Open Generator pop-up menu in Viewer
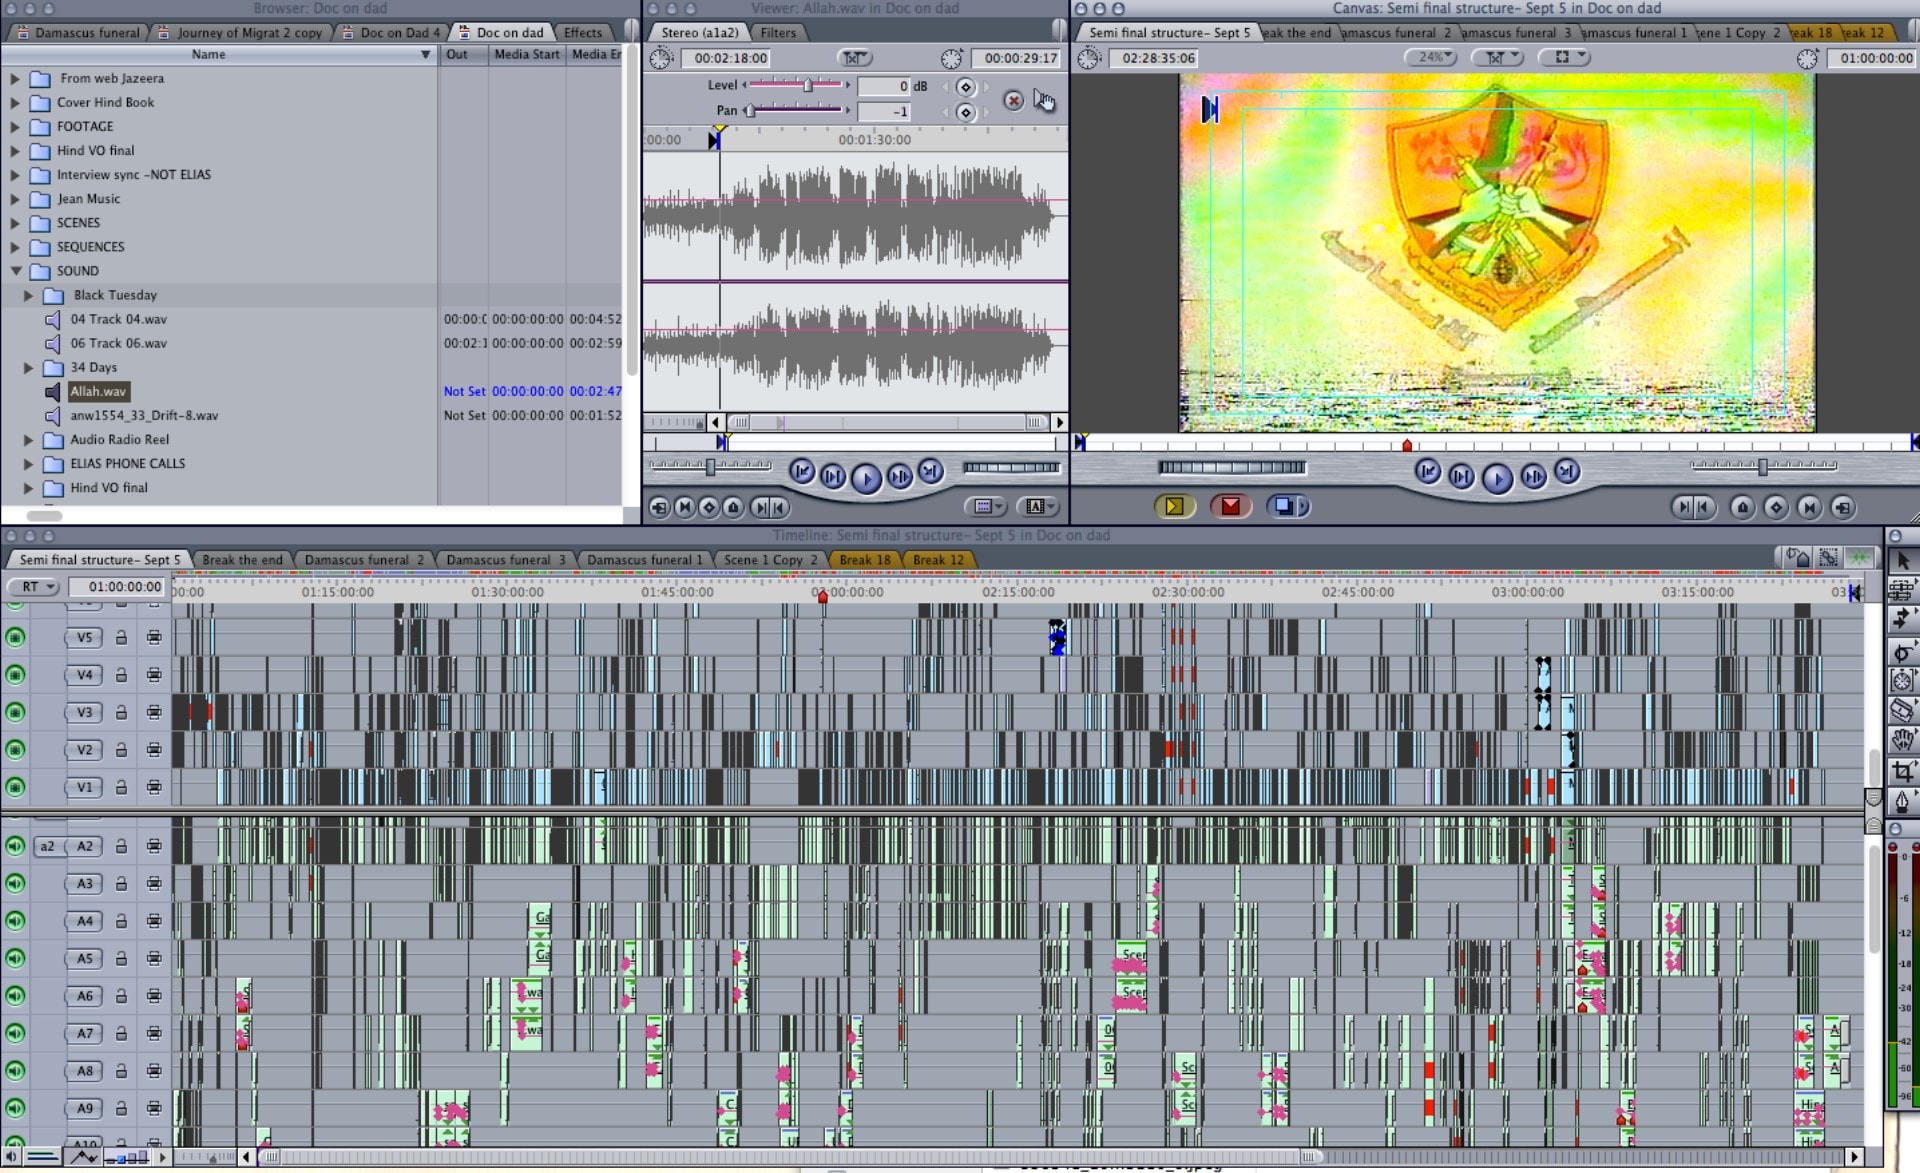The image size is (1920, 1173). point(1037,507)
